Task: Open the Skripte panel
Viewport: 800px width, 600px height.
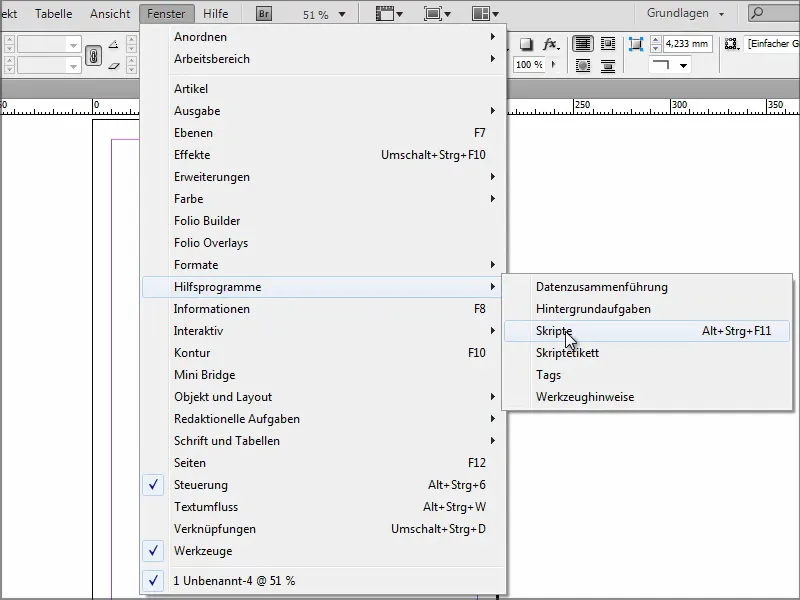Action: coord(647,331)
